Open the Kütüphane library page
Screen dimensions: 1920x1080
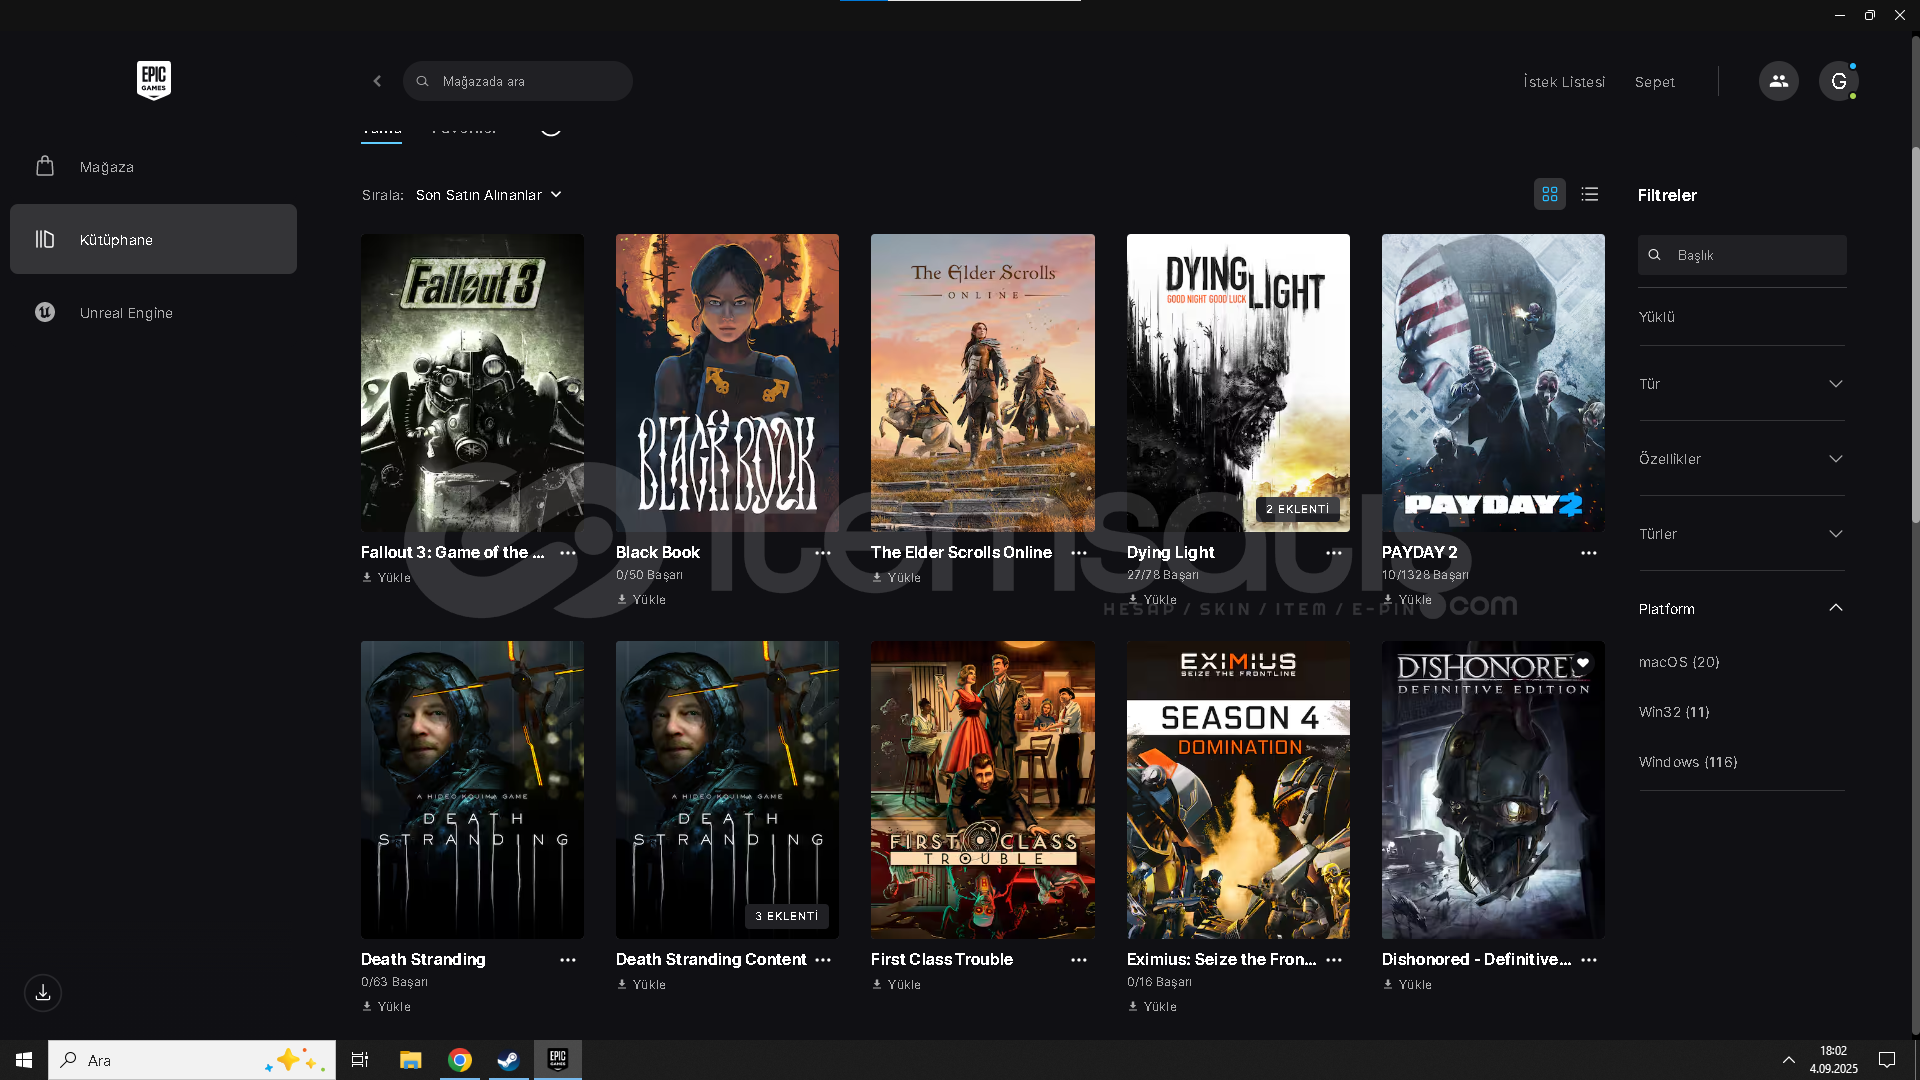point(153,239)
